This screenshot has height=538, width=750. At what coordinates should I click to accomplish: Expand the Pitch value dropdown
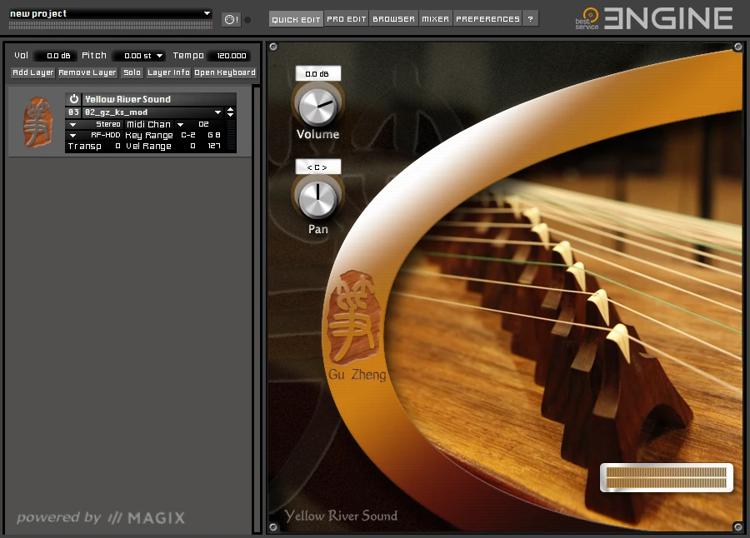point(159,56)
